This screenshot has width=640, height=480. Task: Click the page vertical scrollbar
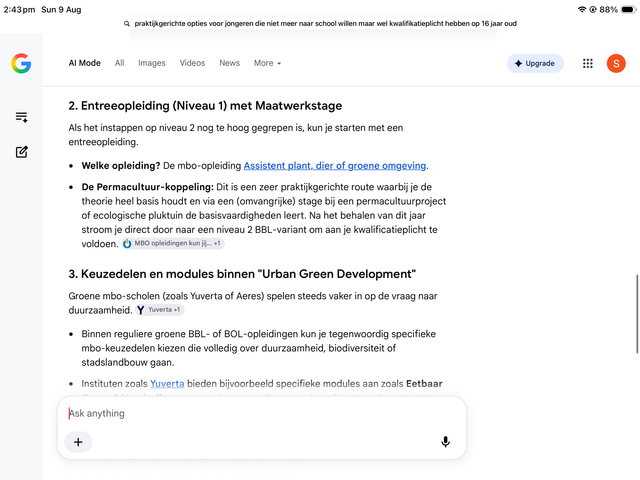(636, 314)
